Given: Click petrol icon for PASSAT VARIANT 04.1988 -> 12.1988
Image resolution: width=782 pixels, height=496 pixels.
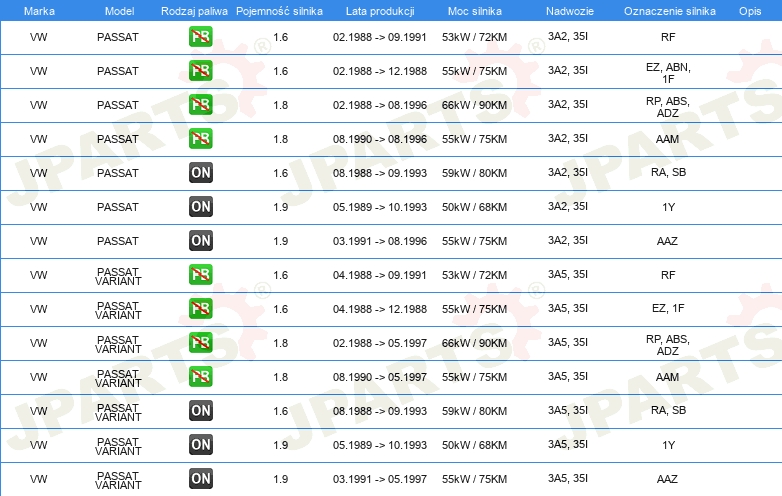Looking at the screenshot, I should [x=200, y=308].
